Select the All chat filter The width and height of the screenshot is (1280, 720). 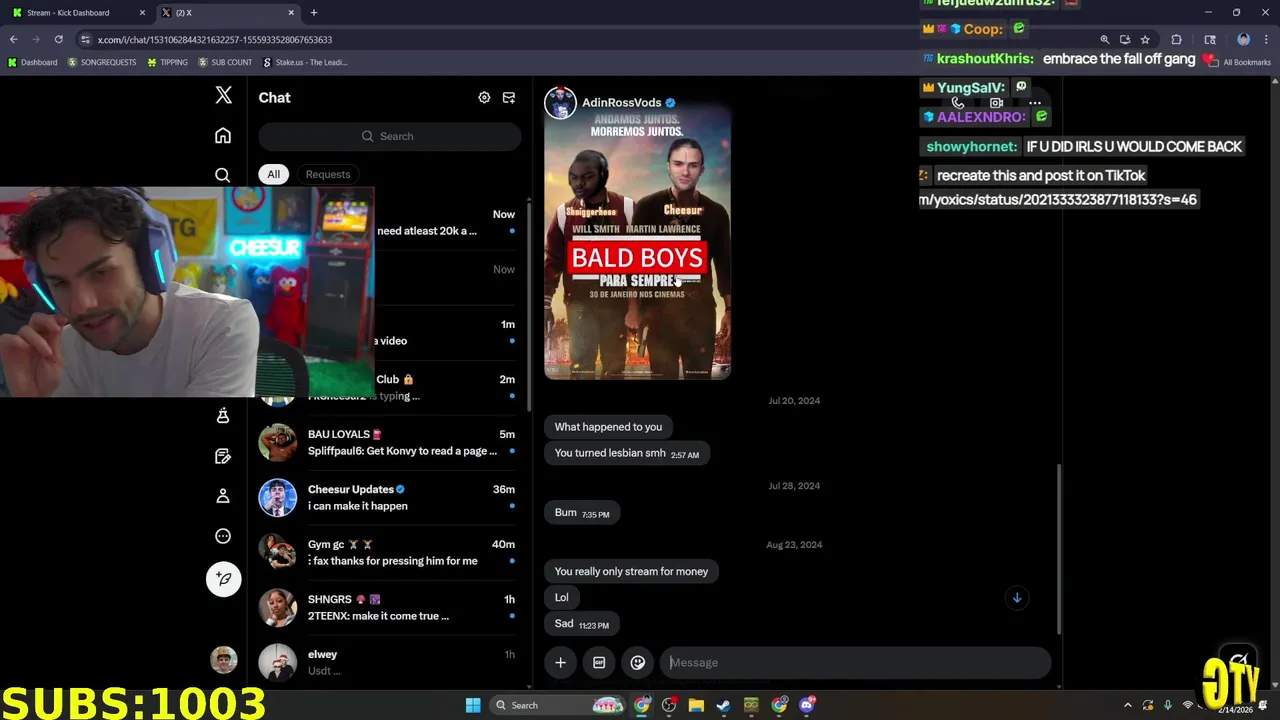point(273,174)
